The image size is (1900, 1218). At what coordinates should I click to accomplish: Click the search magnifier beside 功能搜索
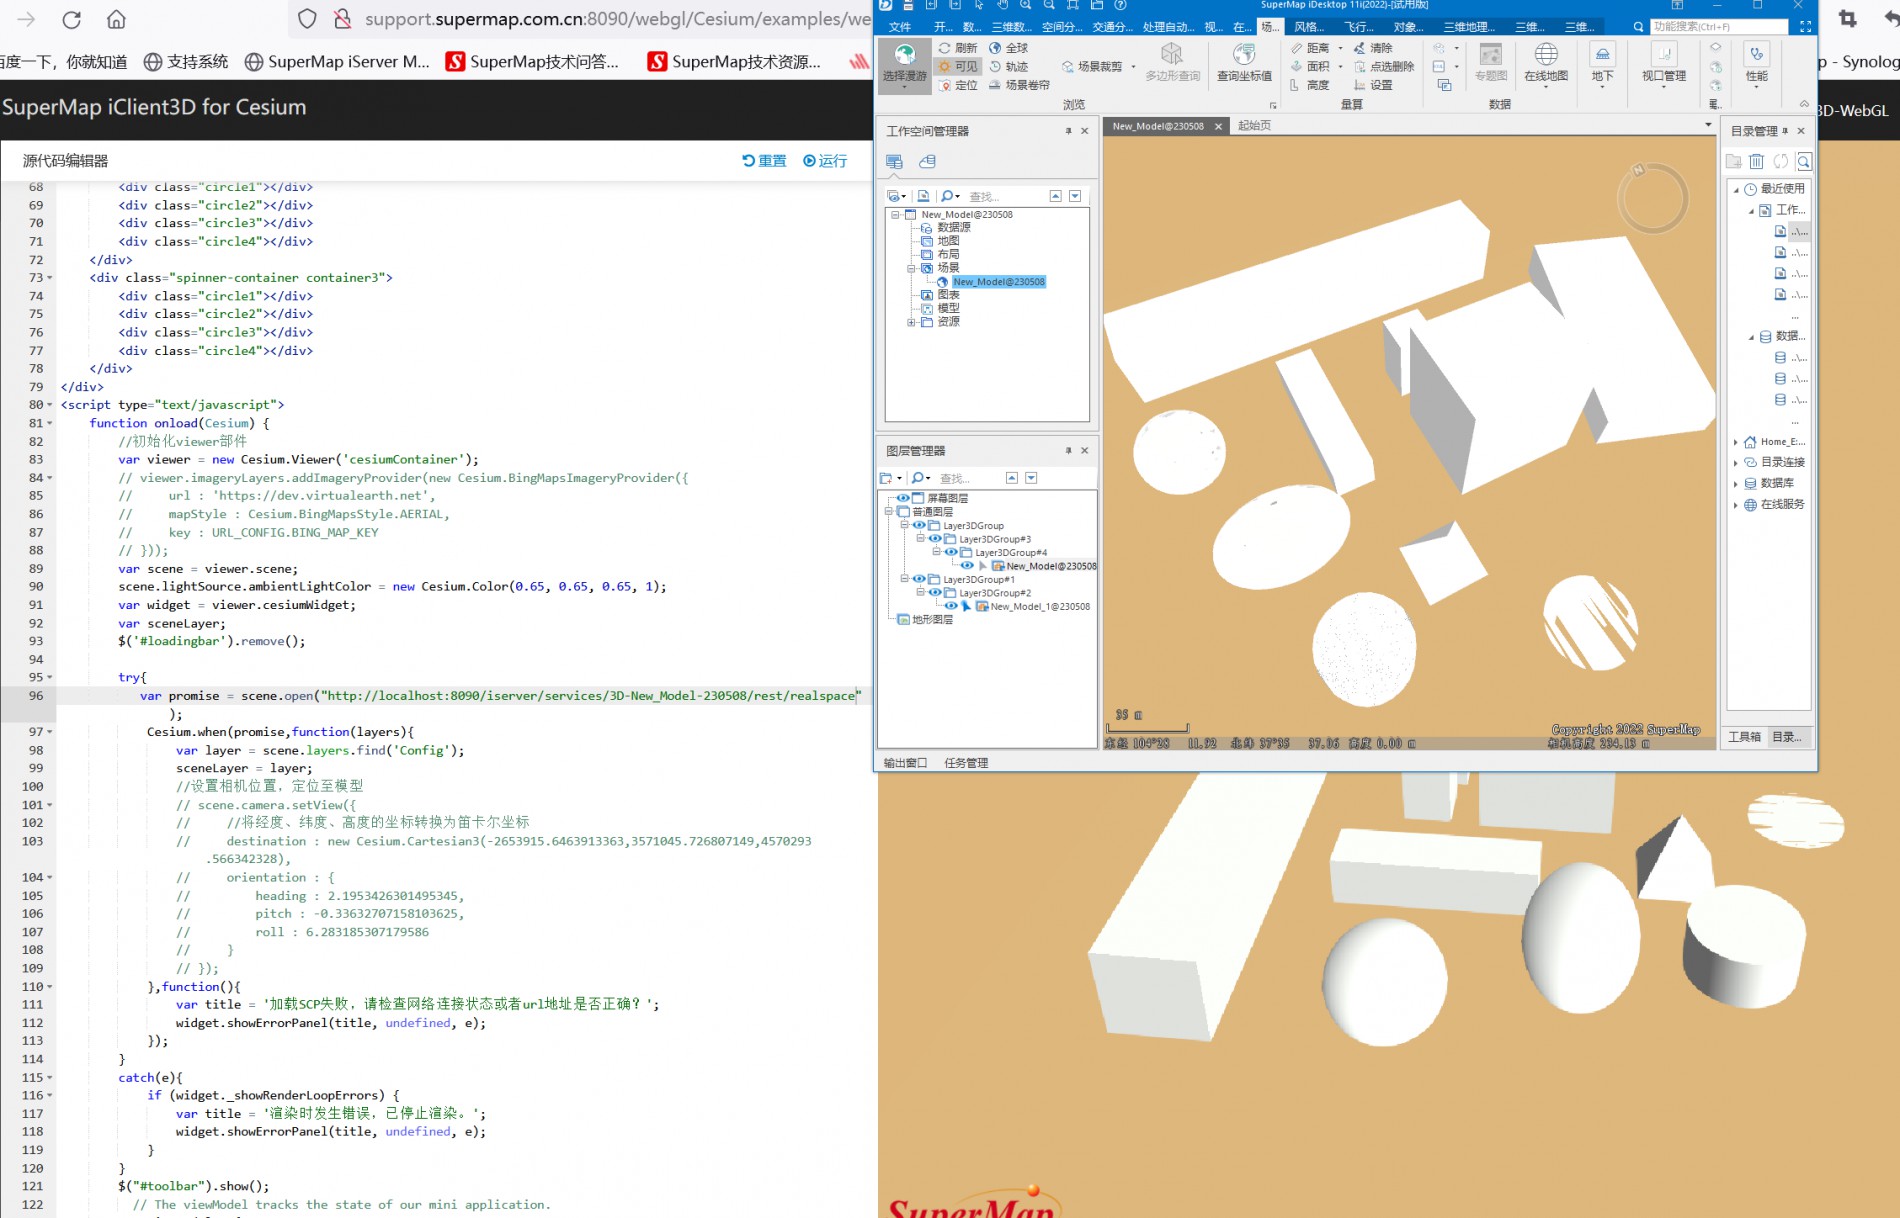tap(1638, 27)
